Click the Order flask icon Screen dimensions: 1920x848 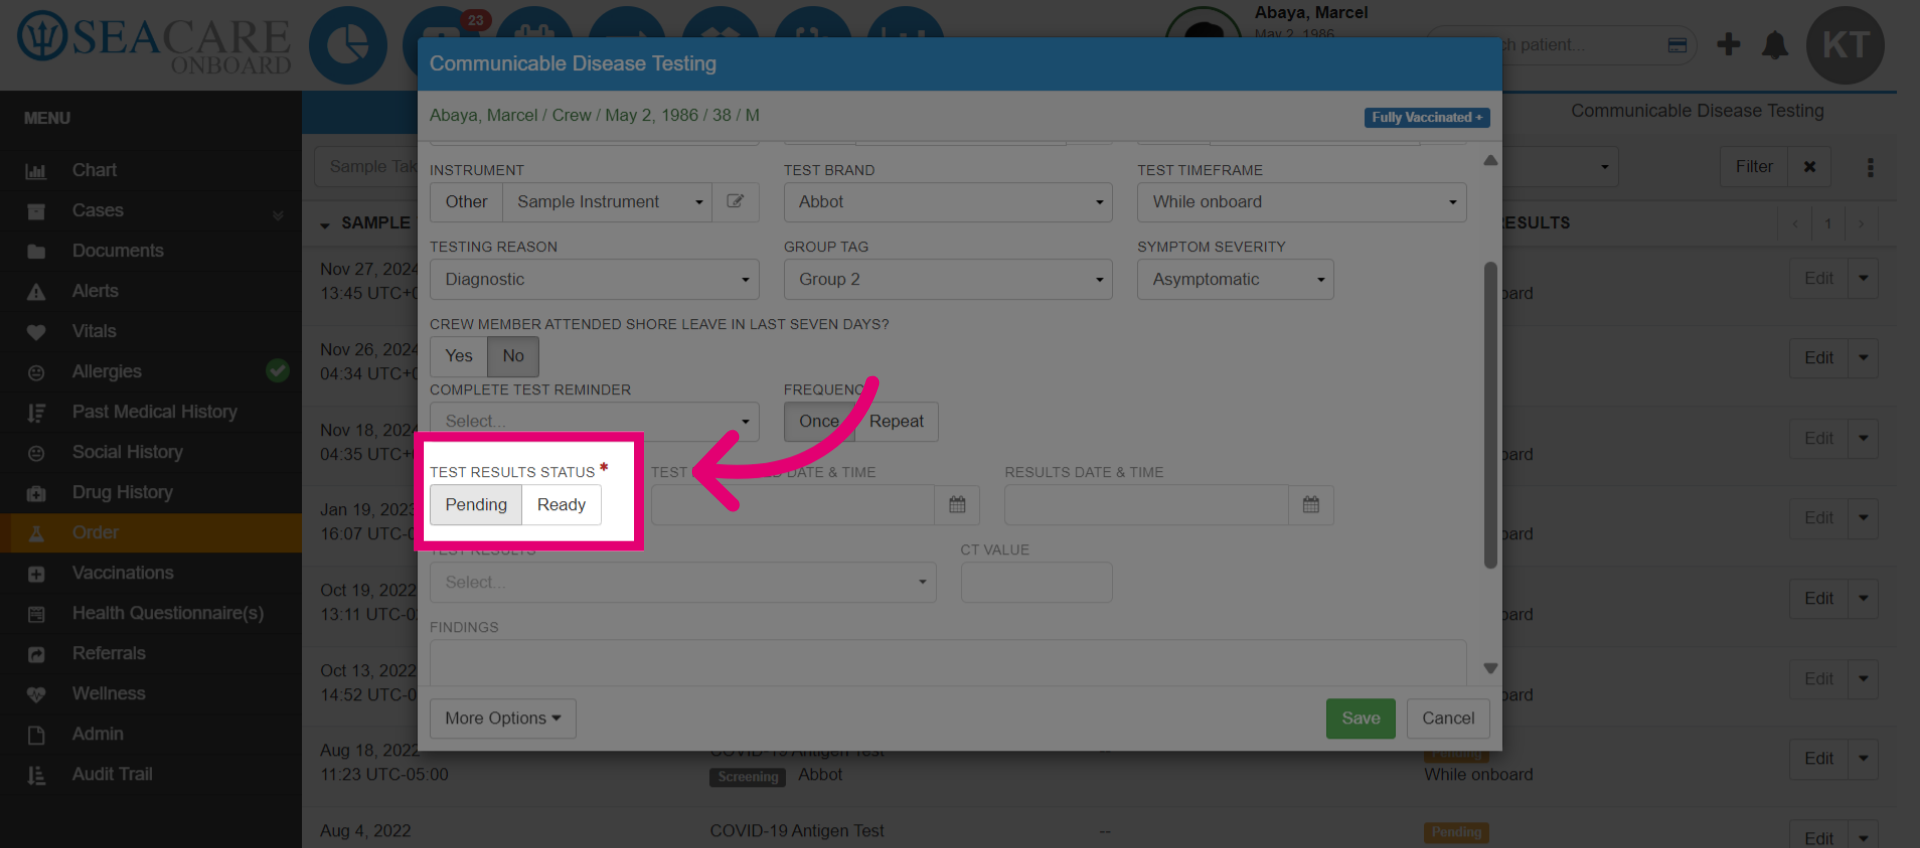pyautogui.click(x=36, y=533)
